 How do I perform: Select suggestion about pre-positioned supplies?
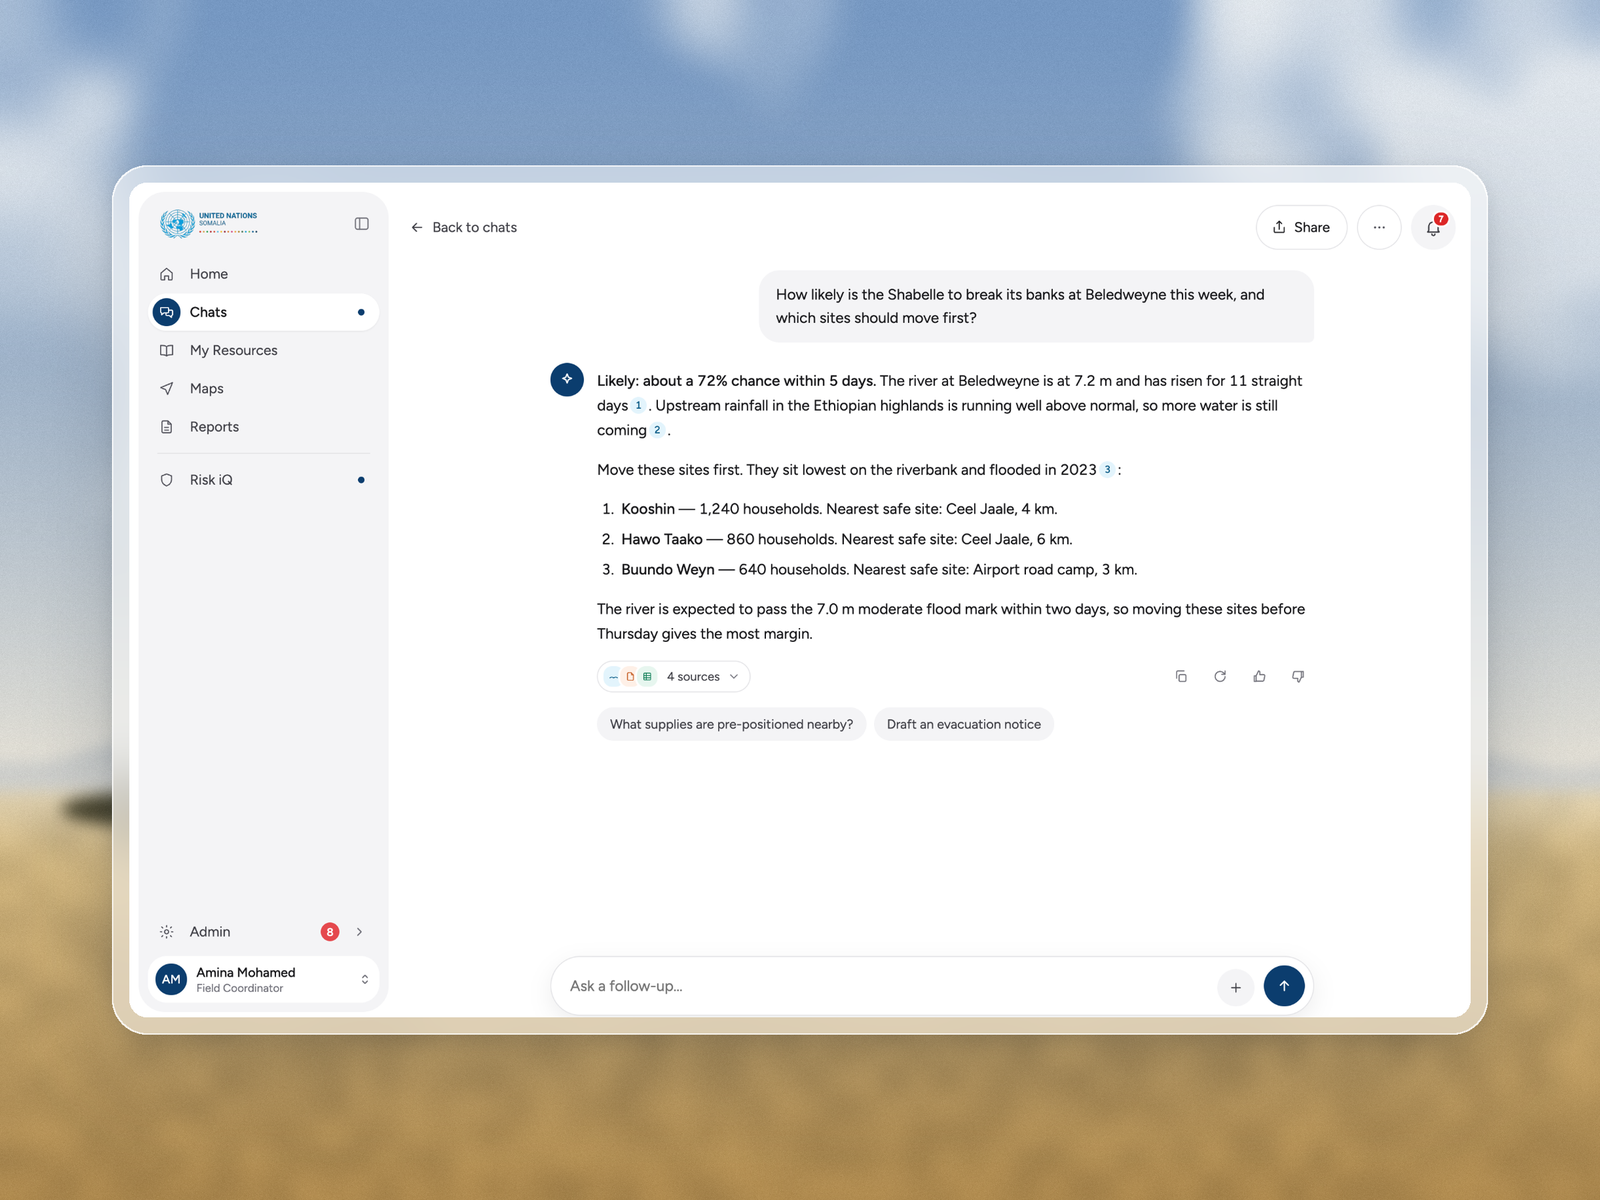732,724
